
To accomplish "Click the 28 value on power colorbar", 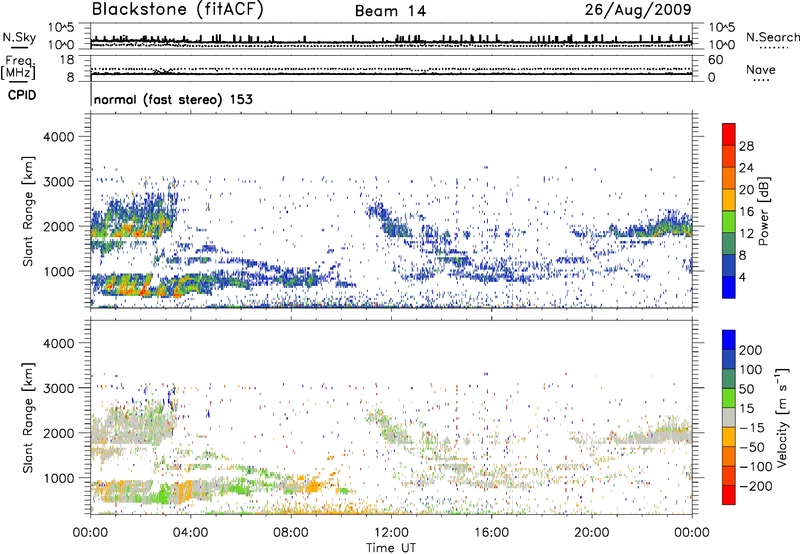I will tap(746, 146).
